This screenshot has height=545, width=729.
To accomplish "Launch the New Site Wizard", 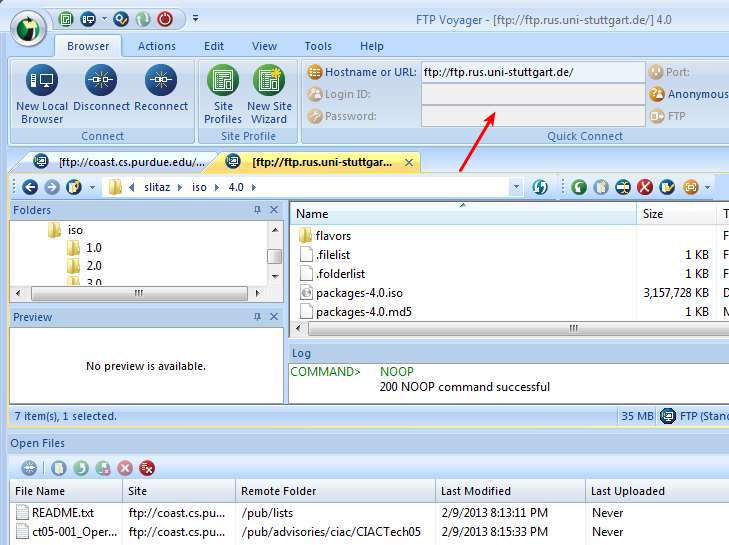I will coord(269,94).
